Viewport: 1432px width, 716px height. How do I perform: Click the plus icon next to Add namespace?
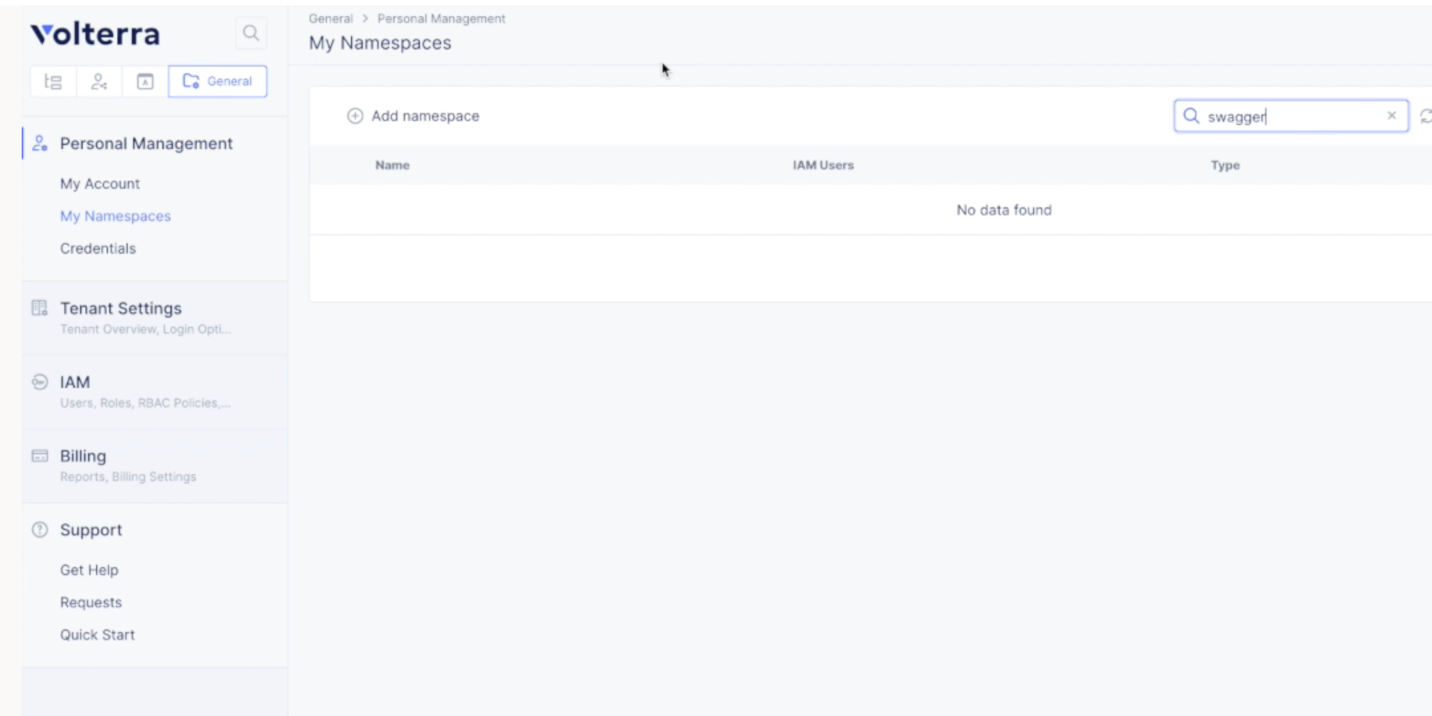coord(355,116)
